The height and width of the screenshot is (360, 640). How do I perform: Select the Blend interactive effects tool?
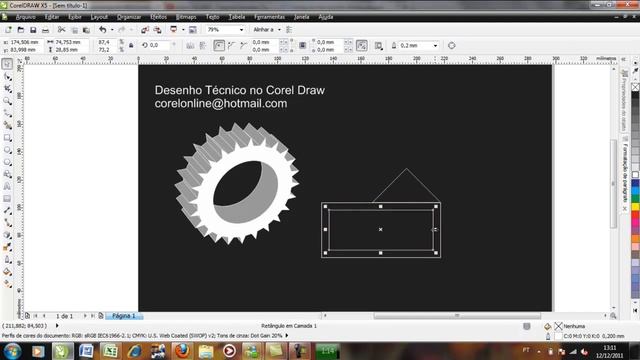pos(7,235)
